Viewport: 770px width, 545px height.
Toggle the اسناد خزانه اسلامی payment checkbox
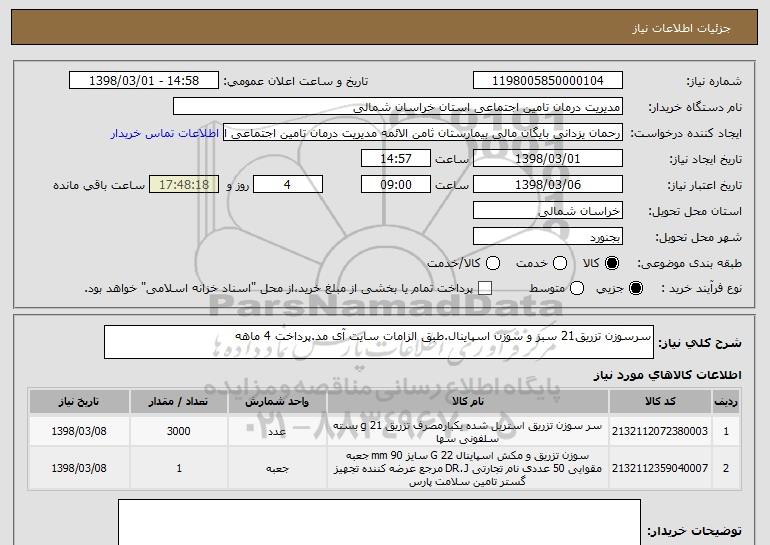(485, 289)
